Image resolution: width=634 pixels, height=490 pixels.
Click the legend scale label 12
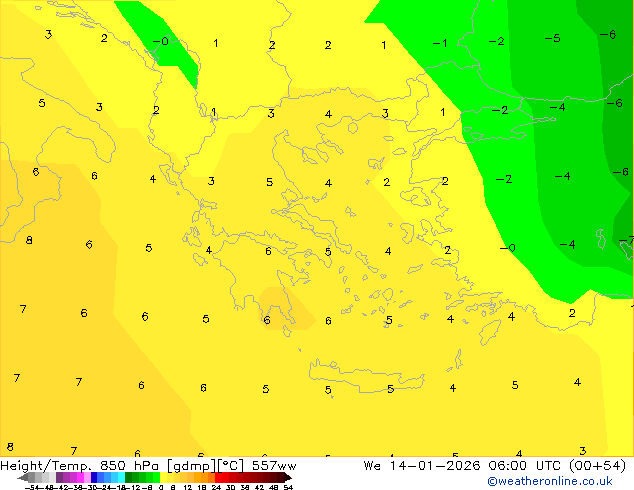click(188, 487)
